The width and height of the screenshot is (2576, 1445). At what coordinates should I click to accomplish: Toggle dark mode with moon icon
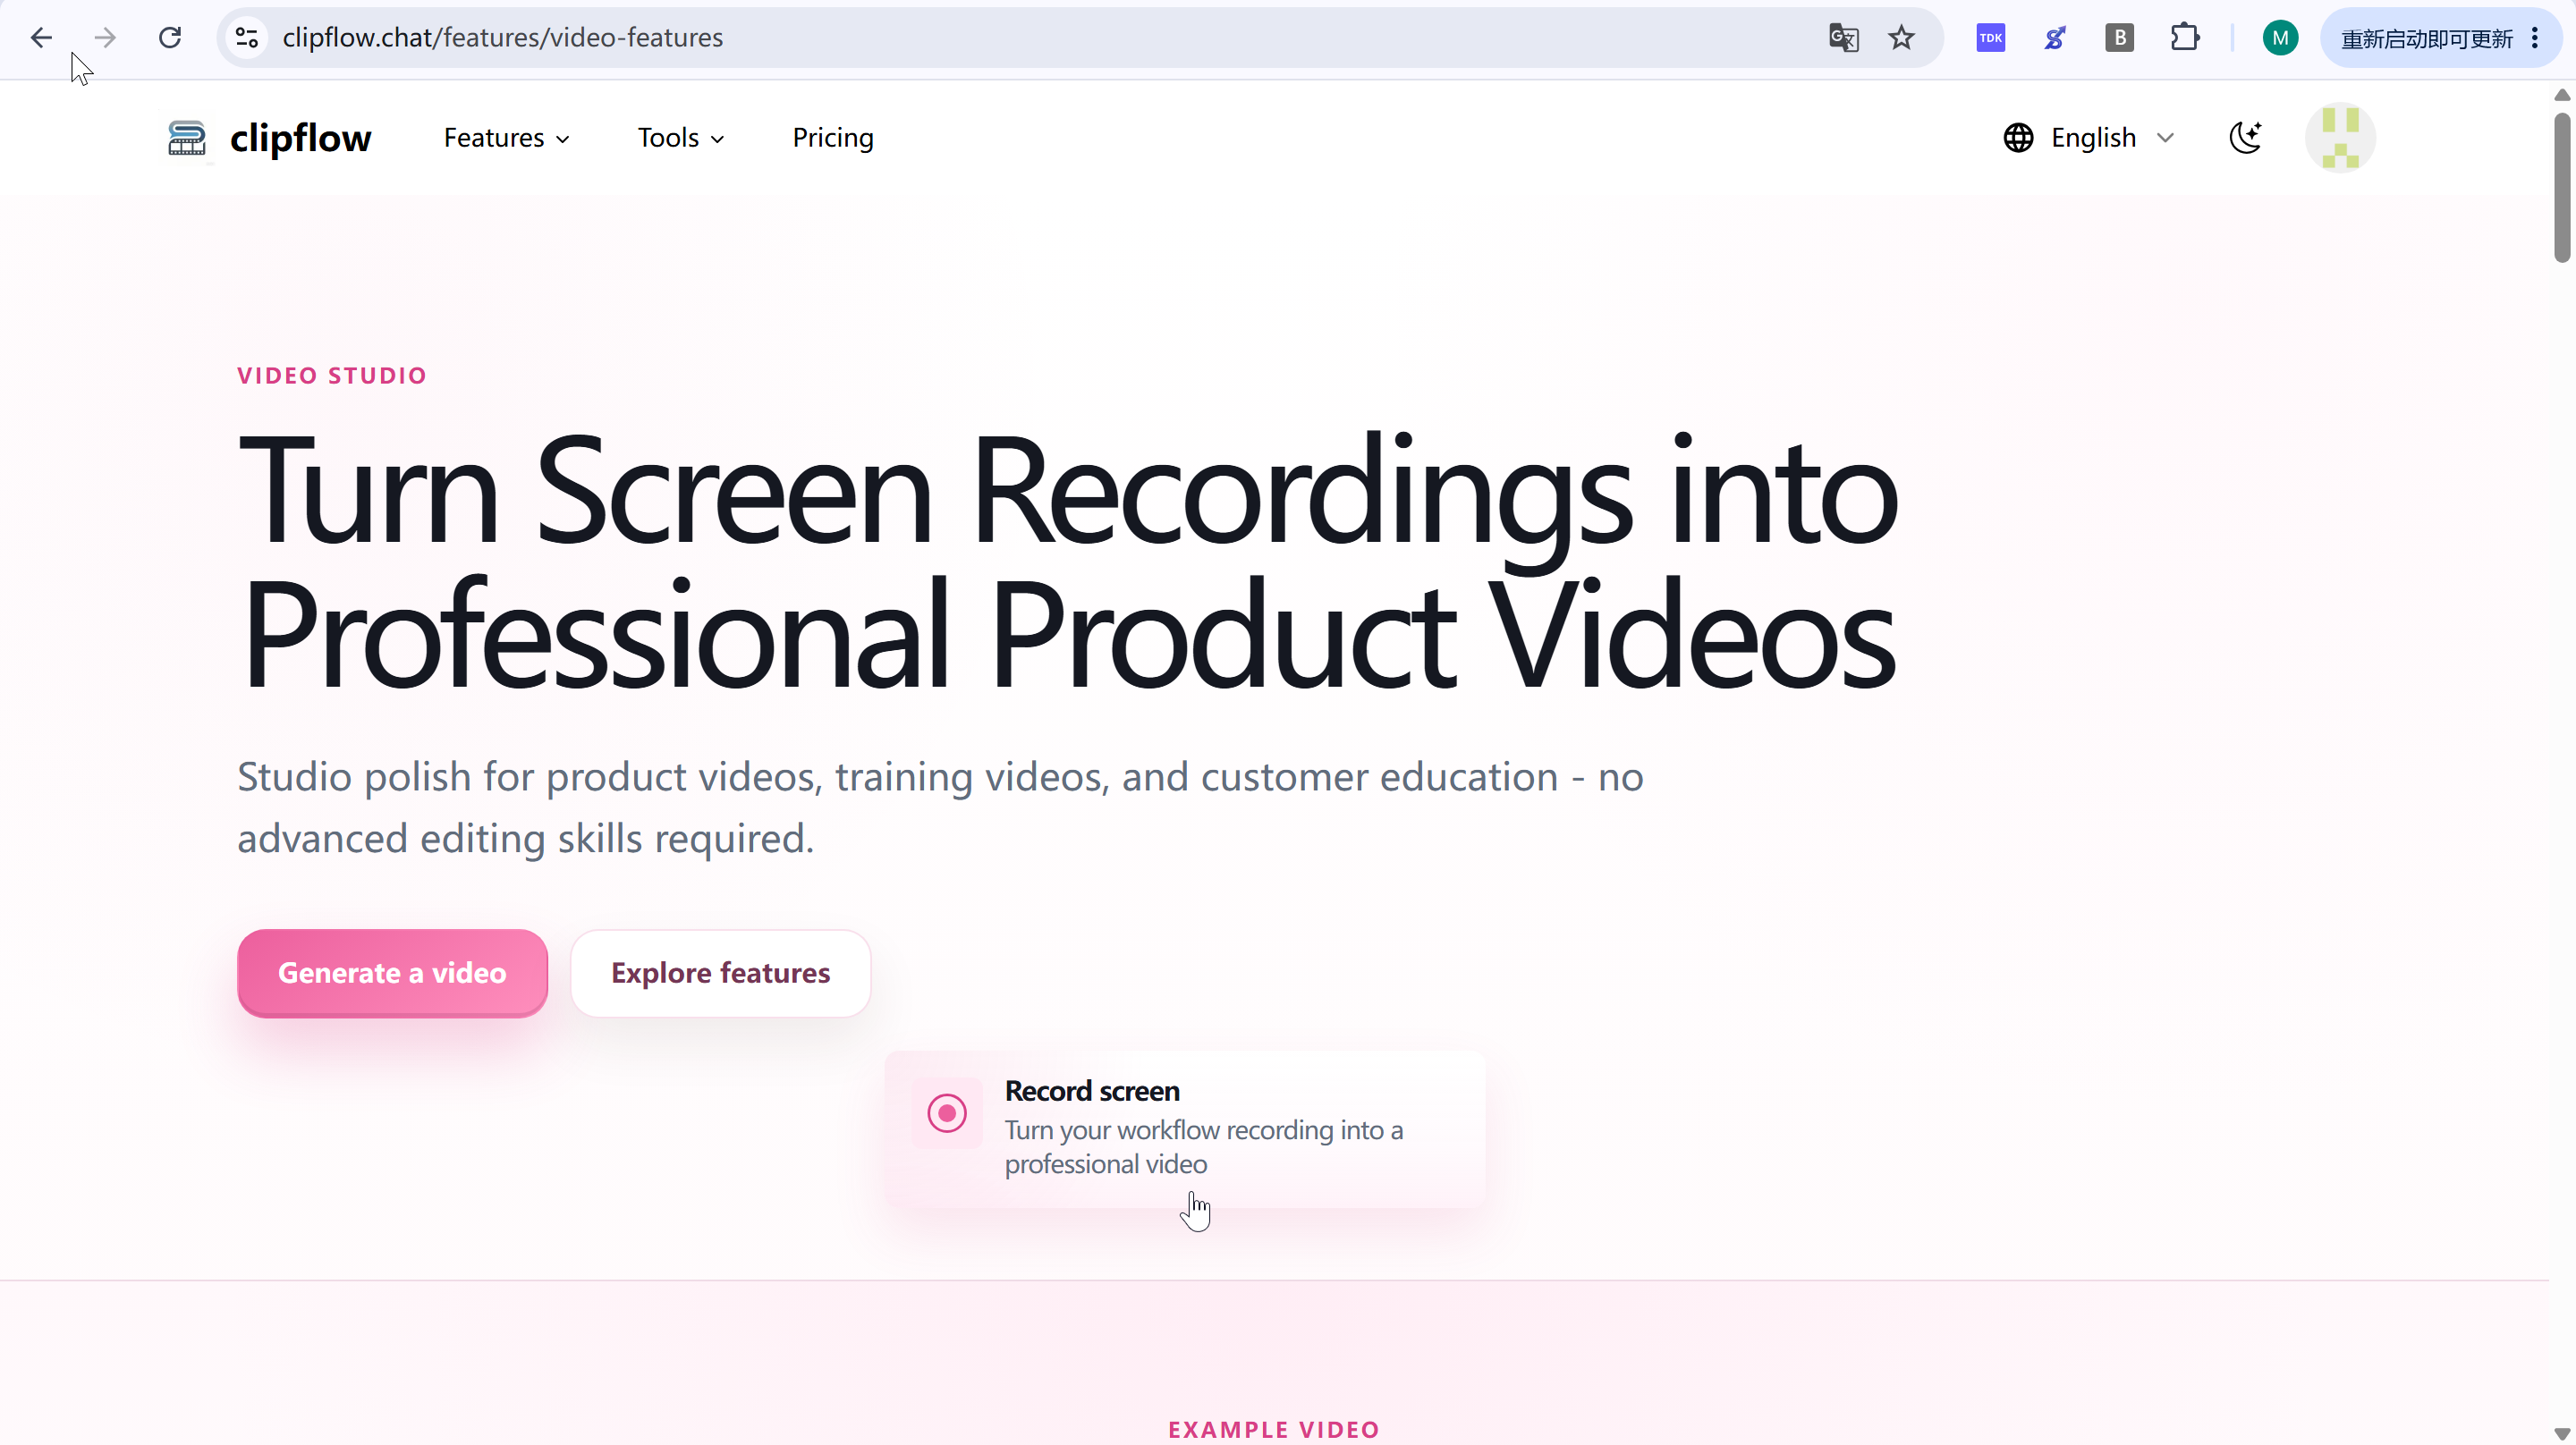point(2245,138)
